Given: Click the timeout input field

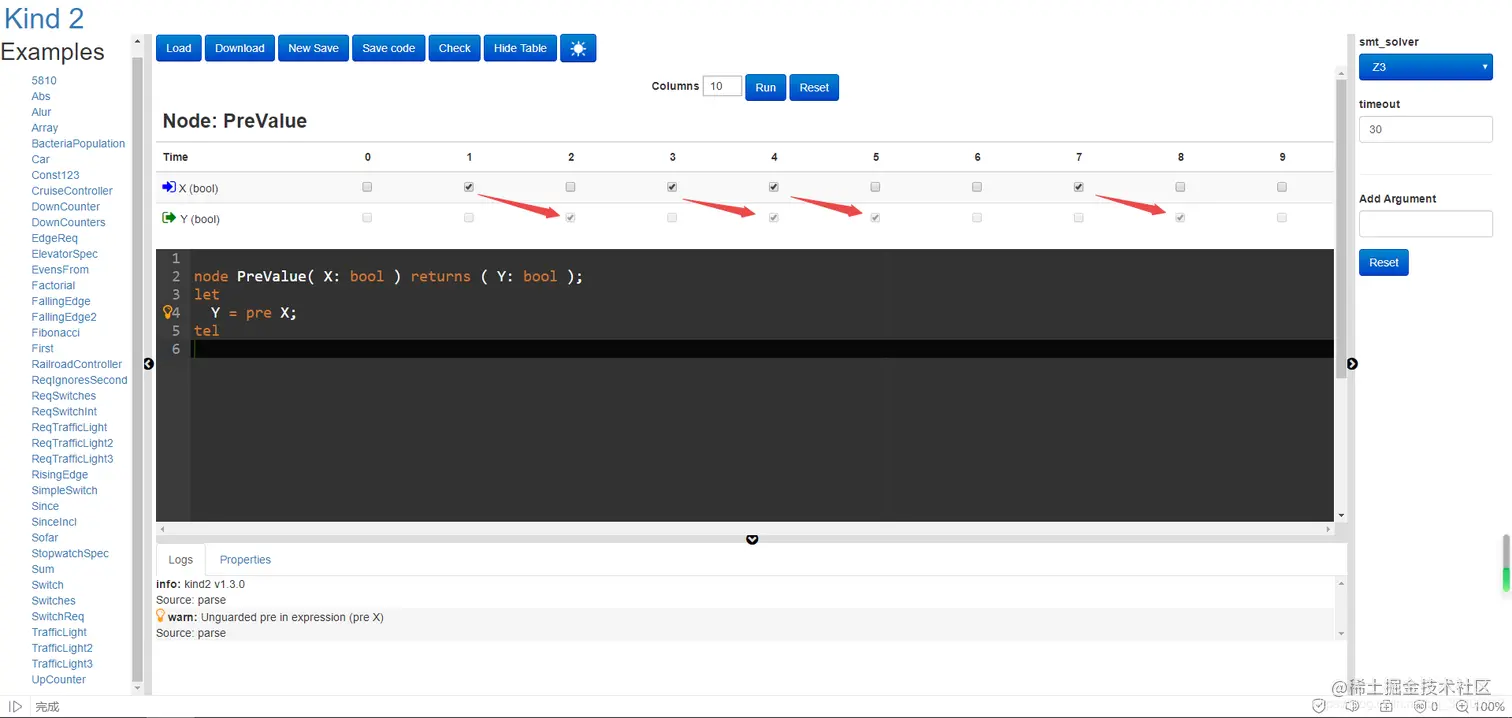Looking at the screenshot, I should click(x=1425, y=129).
